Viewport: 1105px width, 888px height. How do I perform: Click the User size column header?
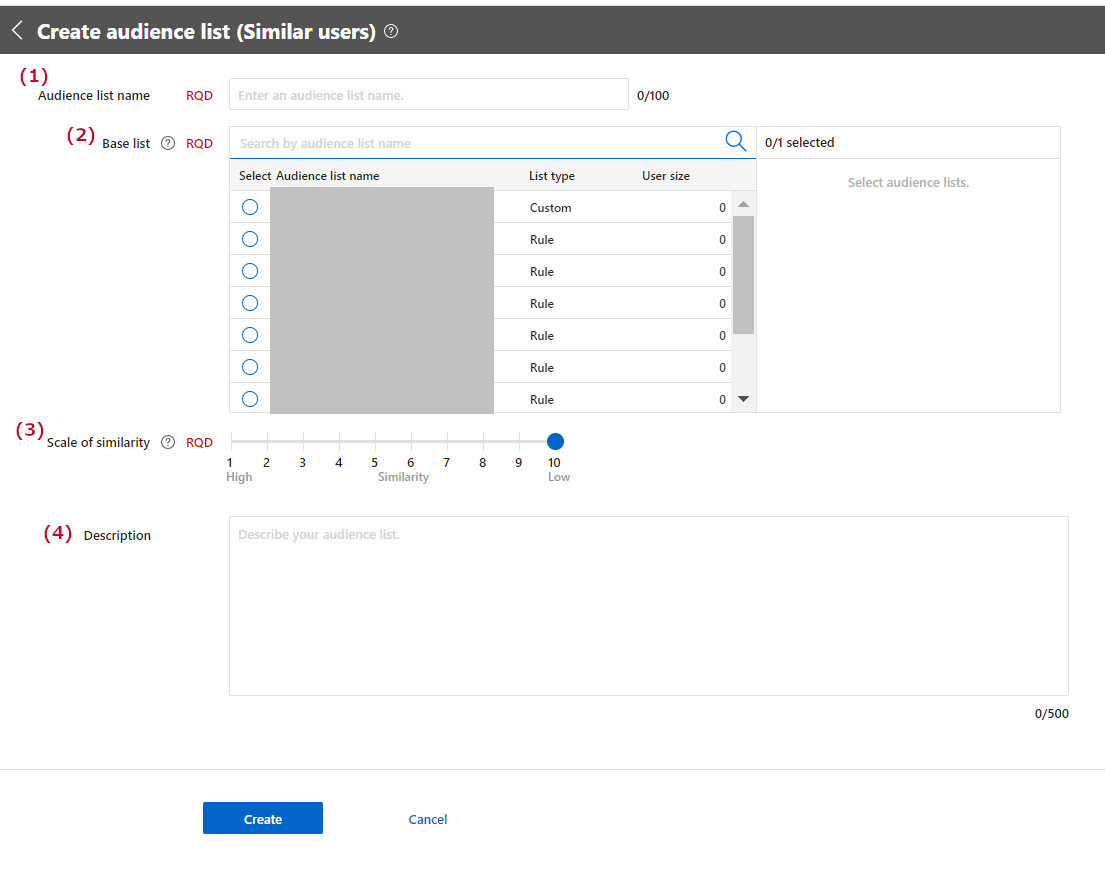click(665, 175)
